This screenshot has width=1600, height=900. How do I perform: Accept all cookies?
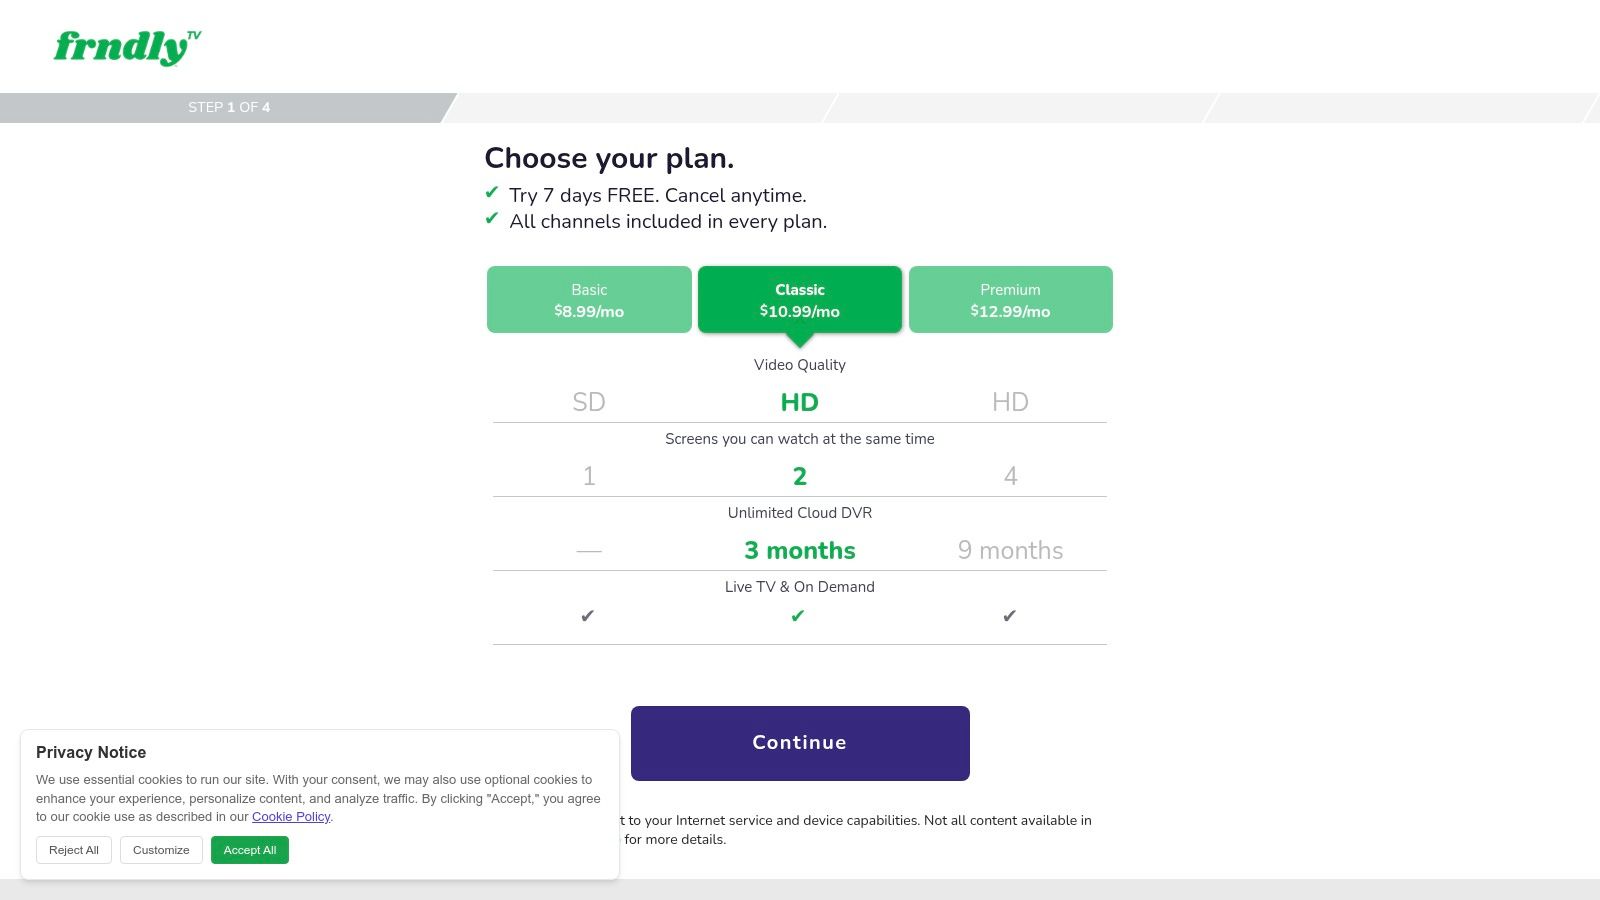point(250,850)
